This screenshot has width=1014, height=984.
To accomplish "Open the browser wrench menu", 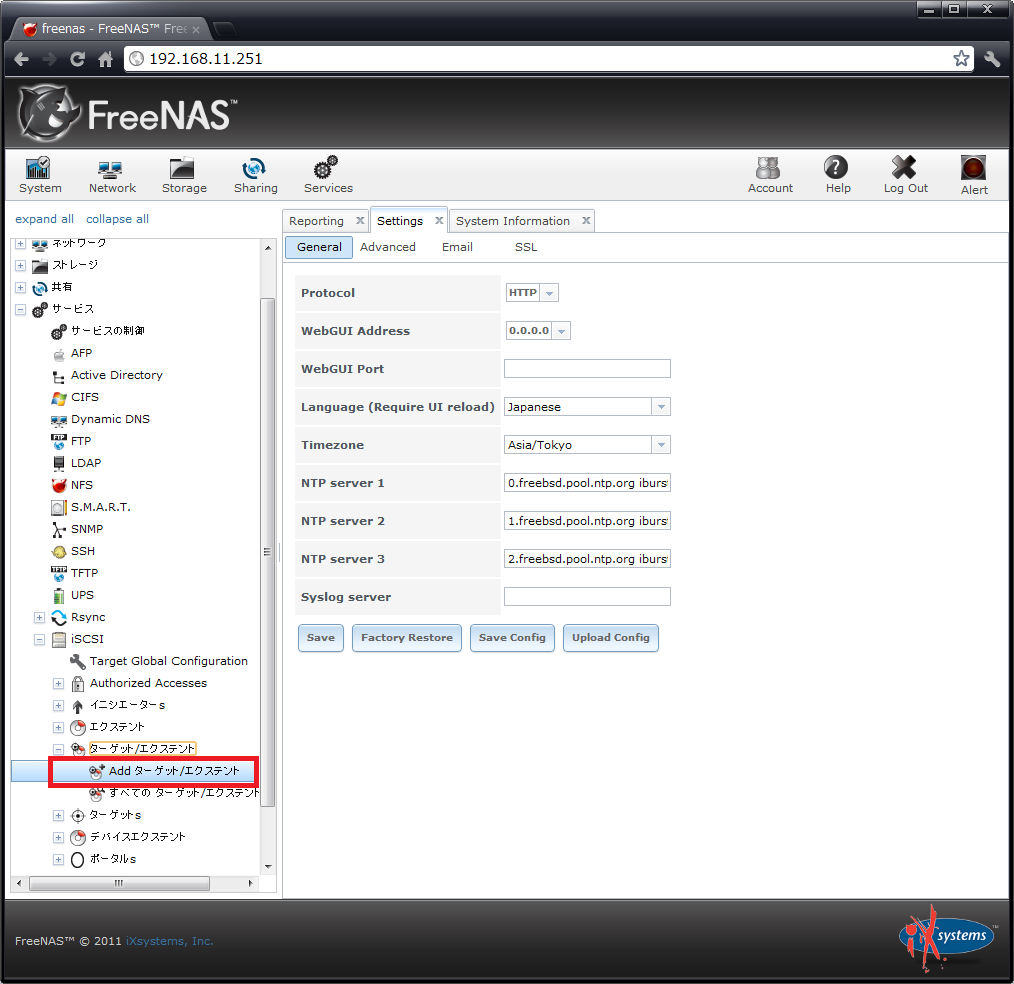I will [x=992, y=59].
